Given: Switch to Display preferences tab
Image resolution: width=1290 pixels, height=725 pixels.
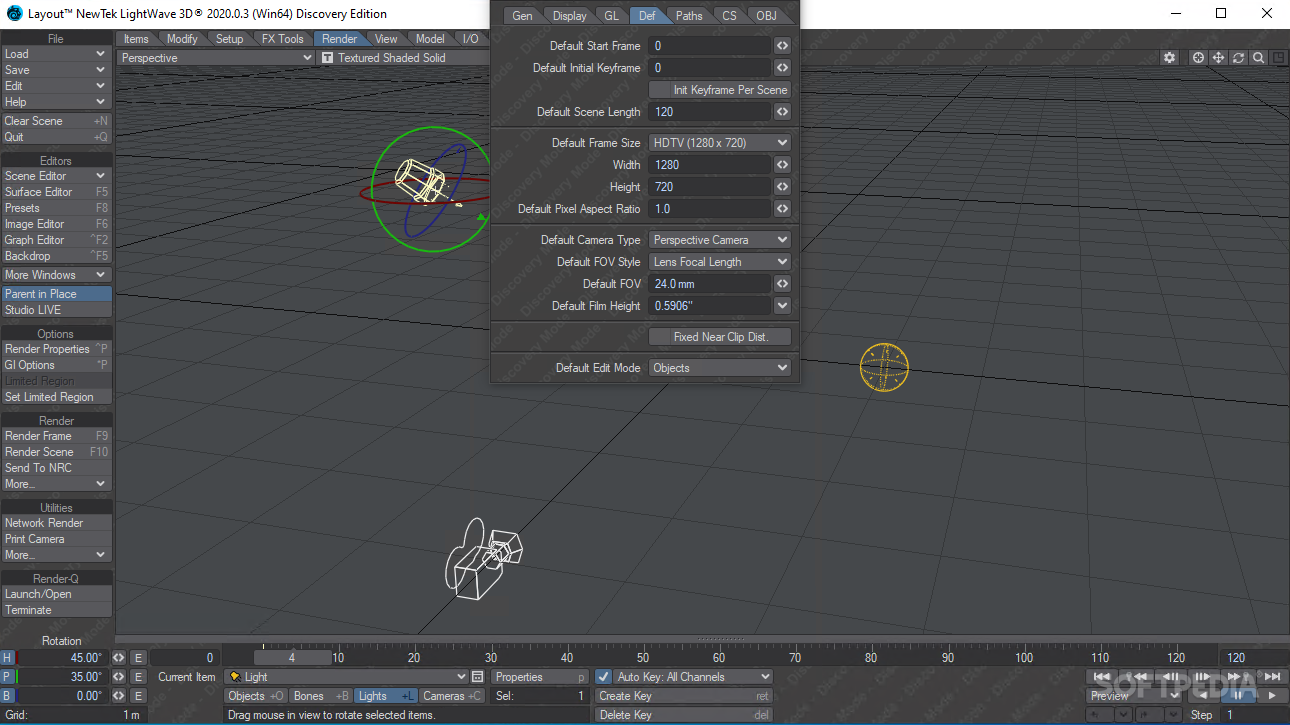Looking at the screenshot, I should 570,15.
